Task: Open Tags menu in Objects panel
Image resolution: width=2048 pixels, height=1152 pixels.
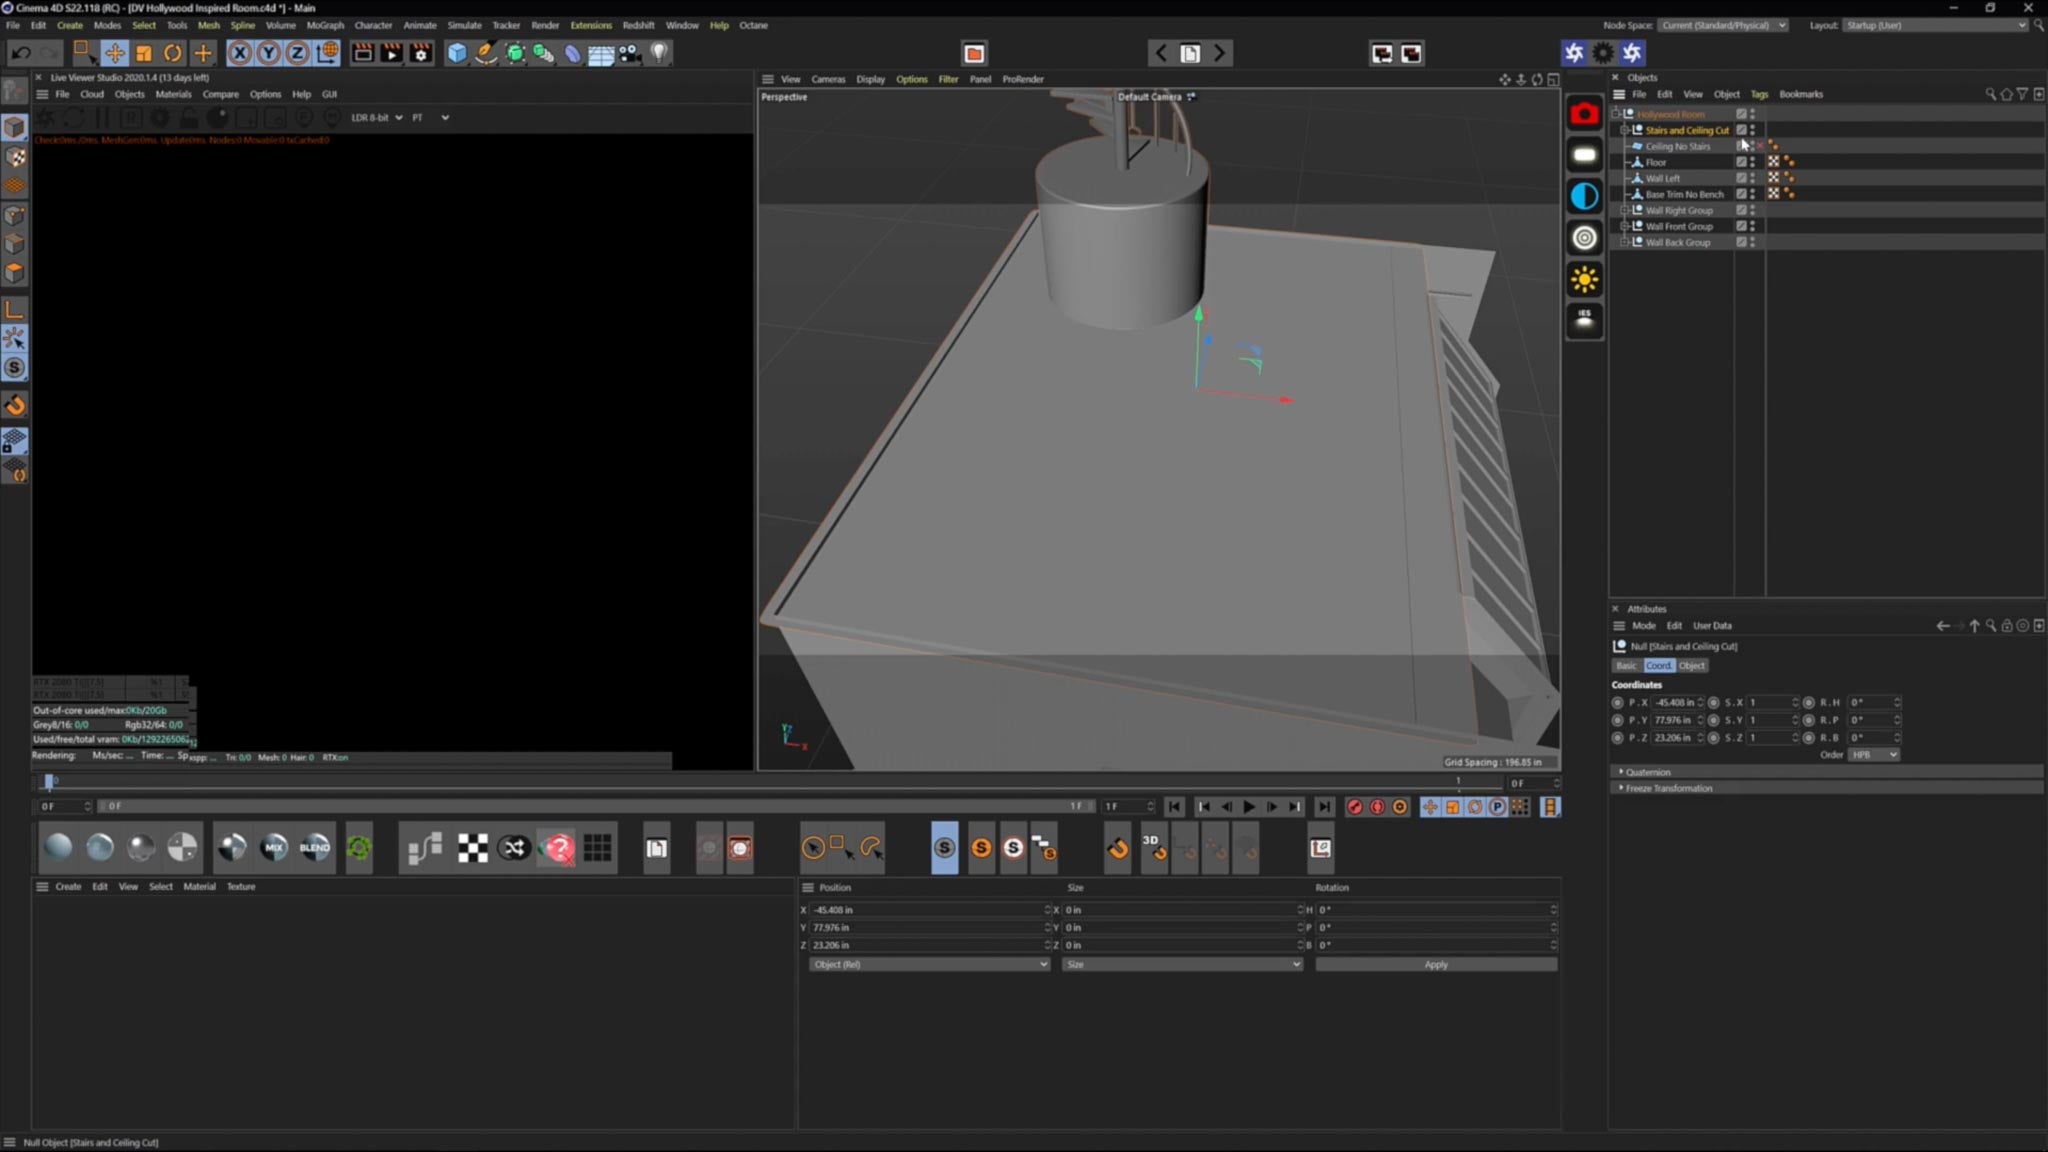Action: pyautogui.click(x=1759, y=94)
